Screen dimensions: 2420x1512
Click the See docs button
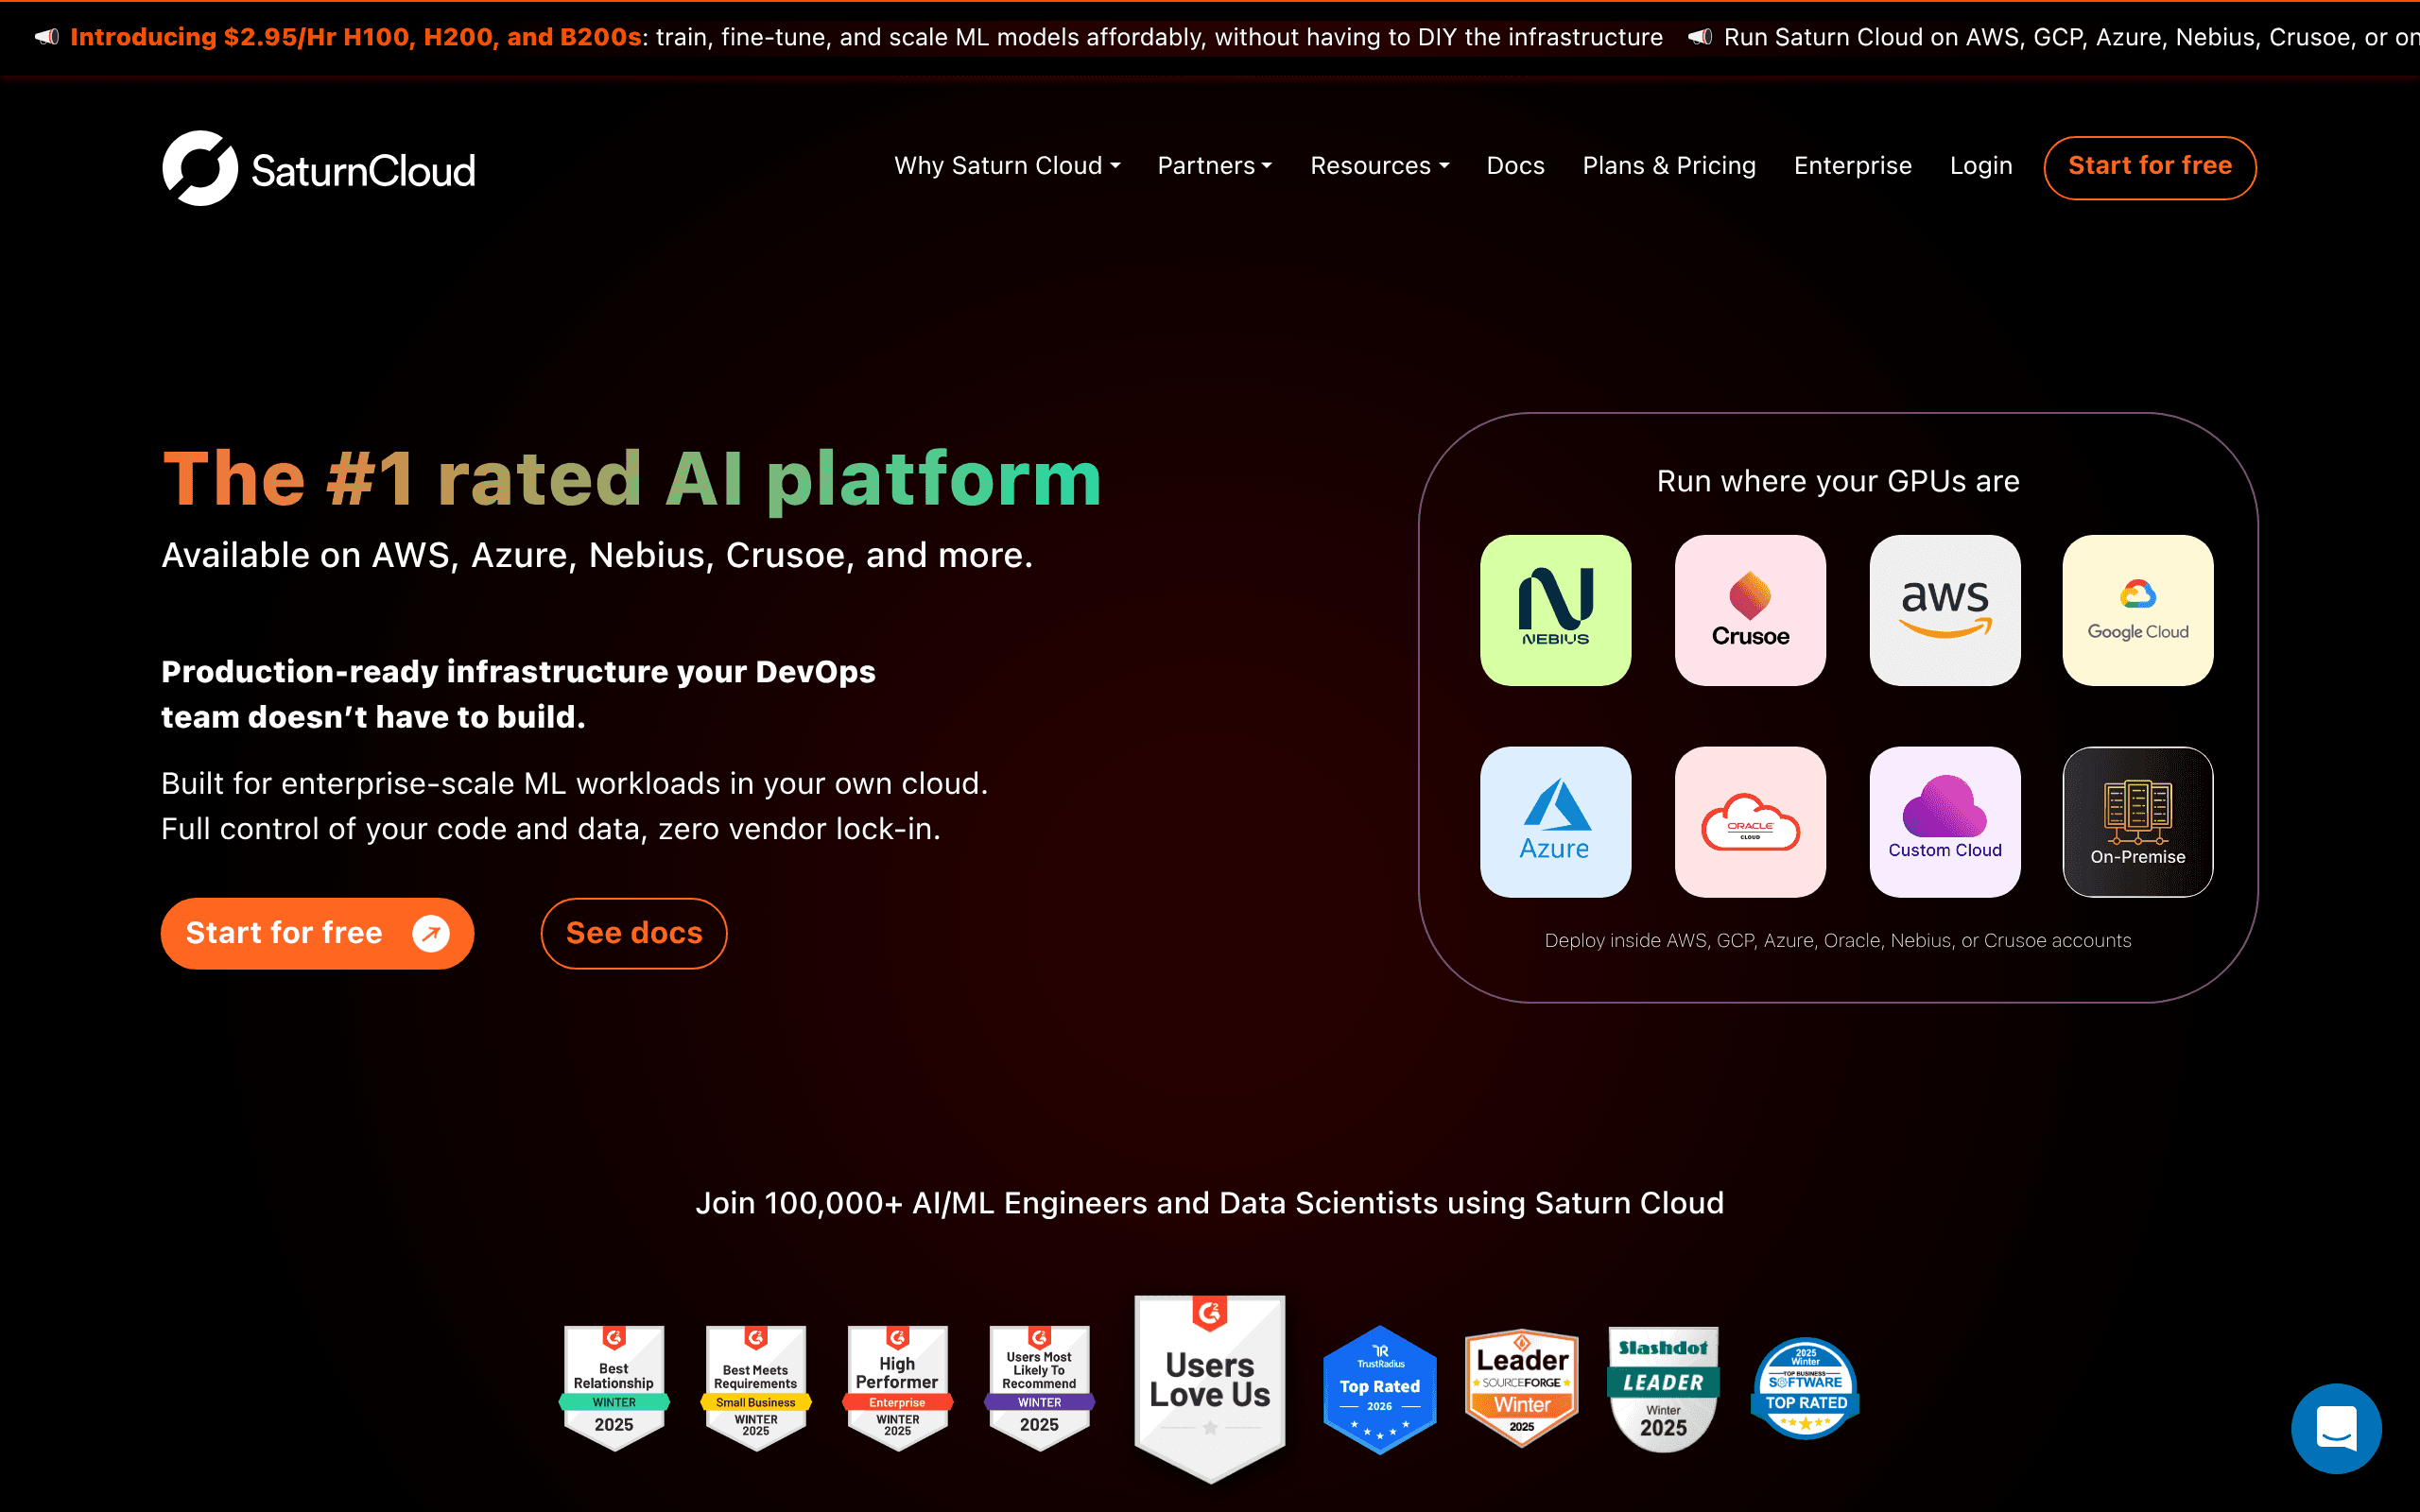pos(634,933)
